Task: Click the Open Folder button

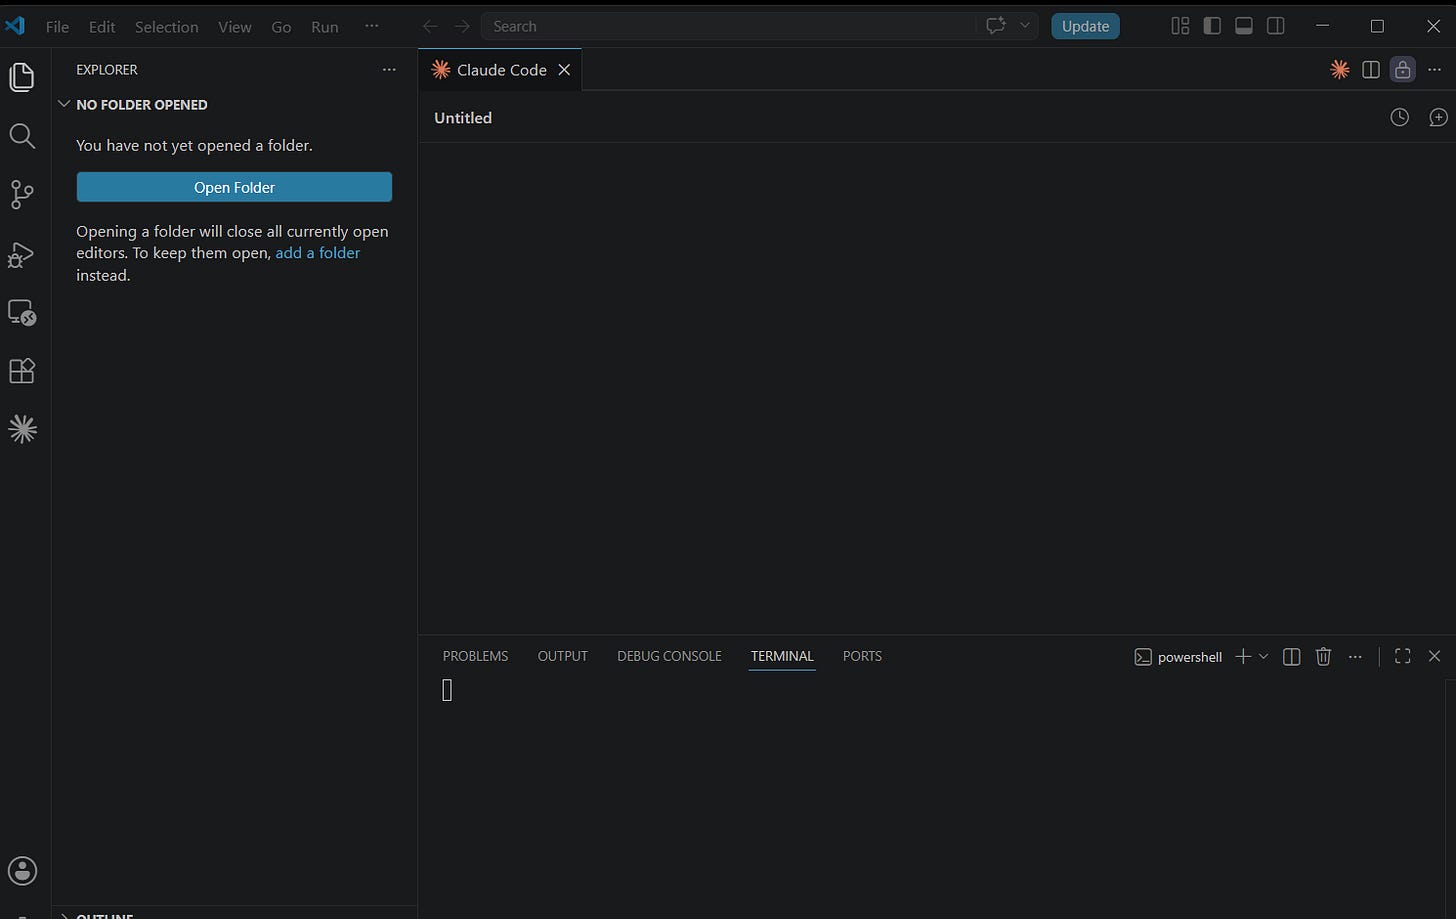Action: [x=234, y=187]
